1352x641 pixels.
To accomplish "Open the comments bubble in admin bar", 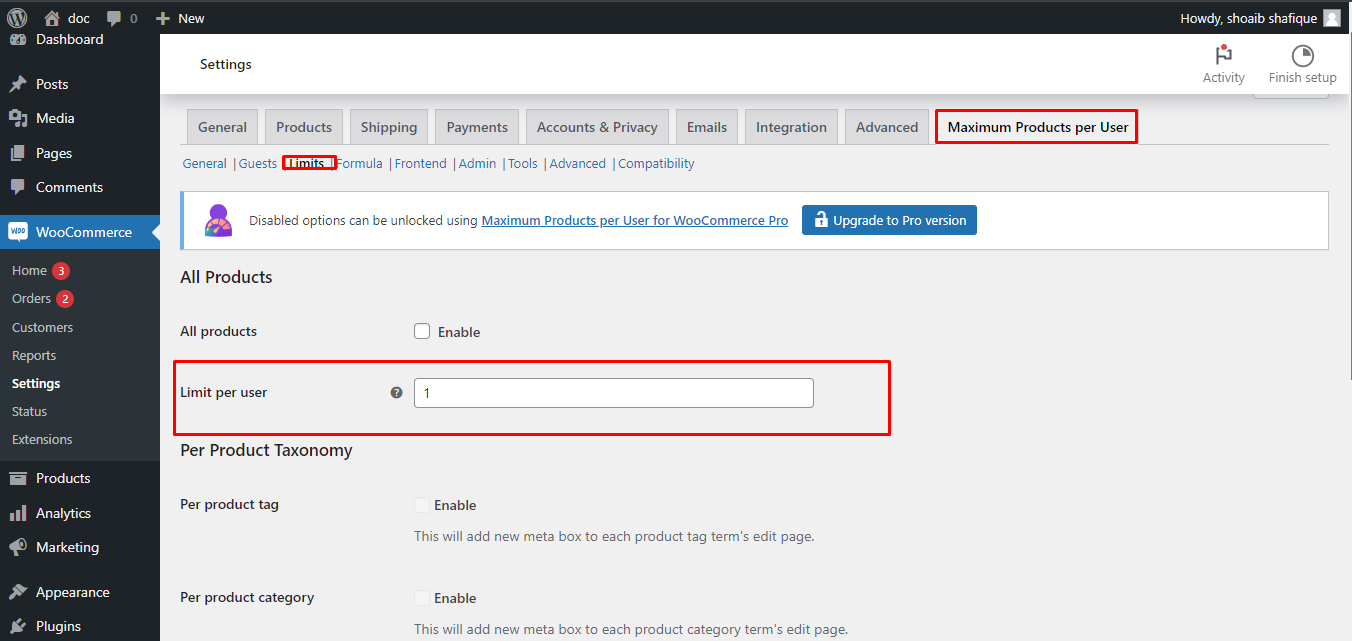I will tap(114, 18).
